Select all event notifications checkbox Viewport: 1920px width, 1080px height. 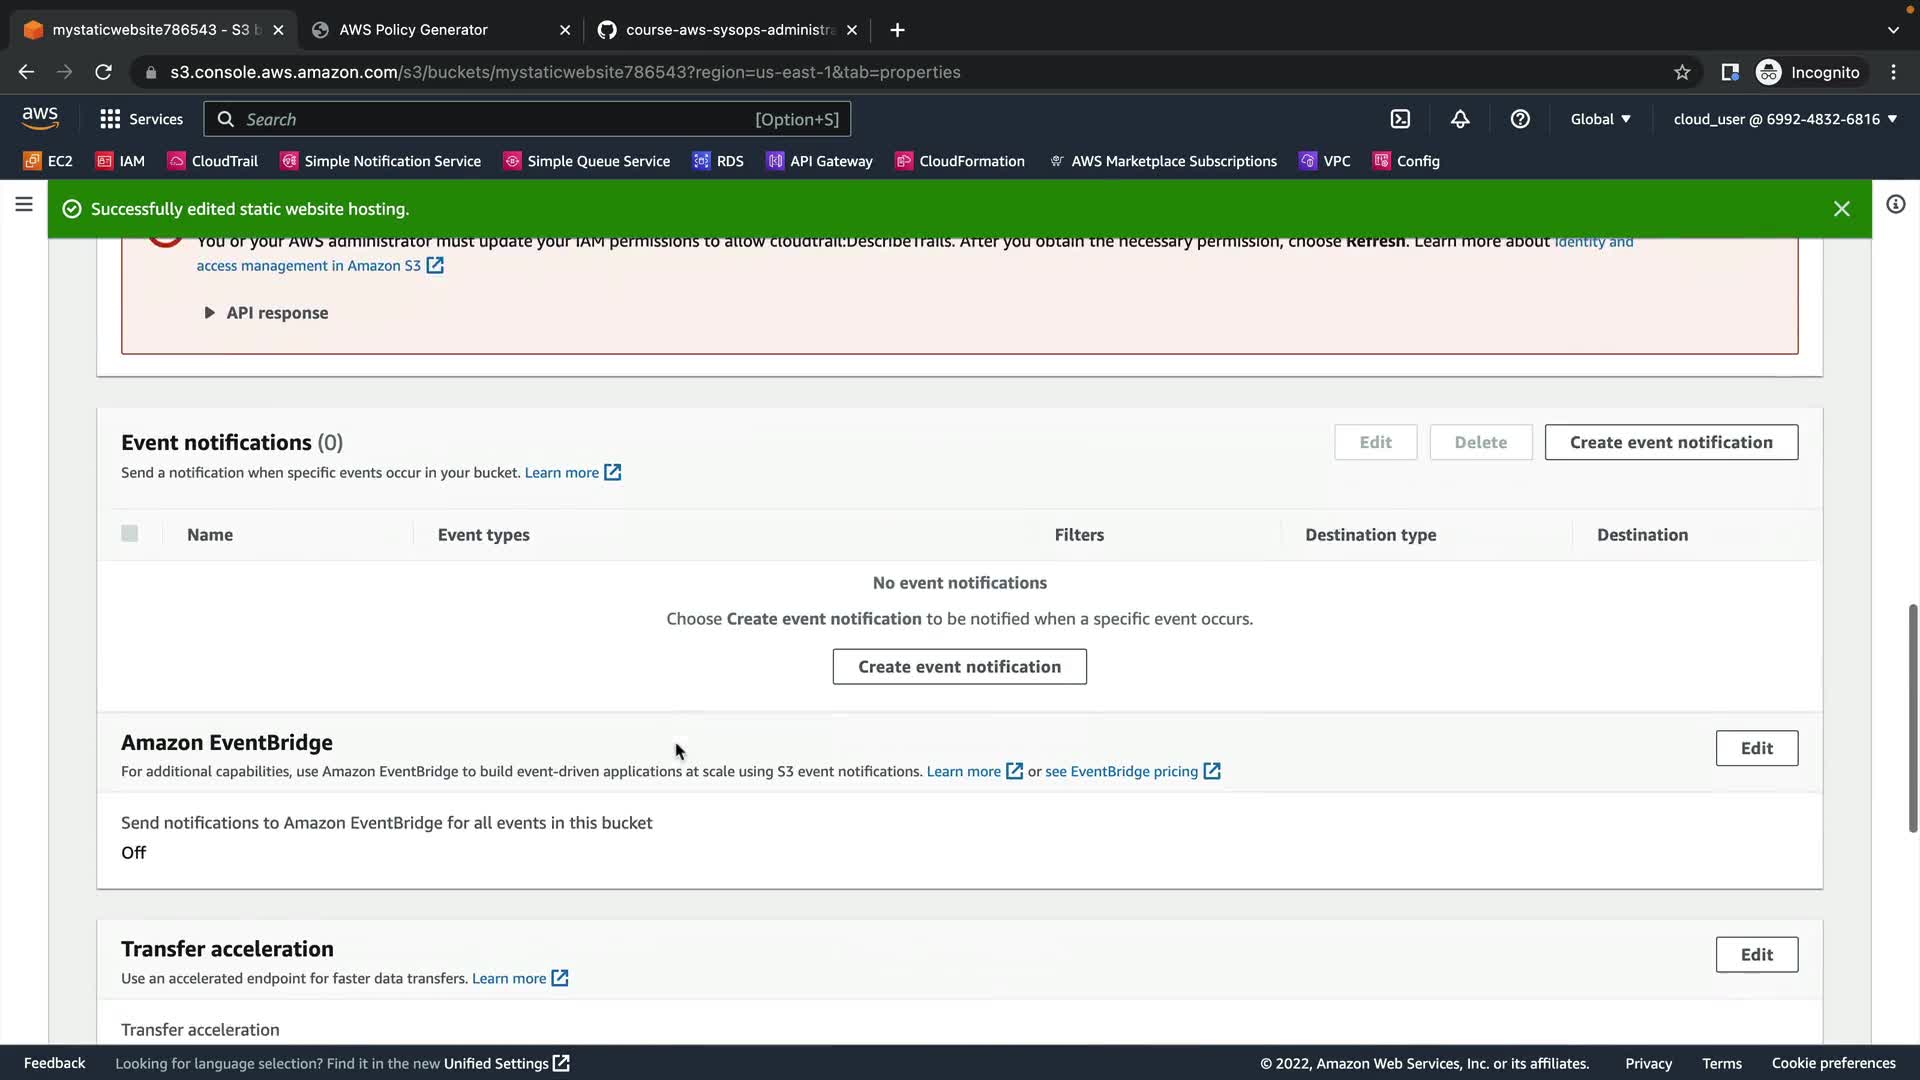coord(130,534)
